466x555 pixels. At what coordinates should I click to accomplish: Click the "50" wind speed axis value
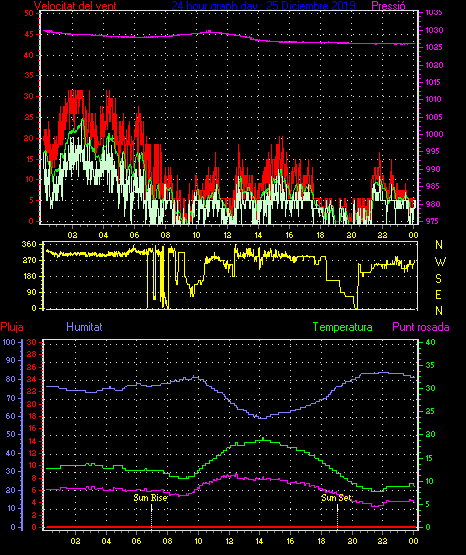(29, 13)
